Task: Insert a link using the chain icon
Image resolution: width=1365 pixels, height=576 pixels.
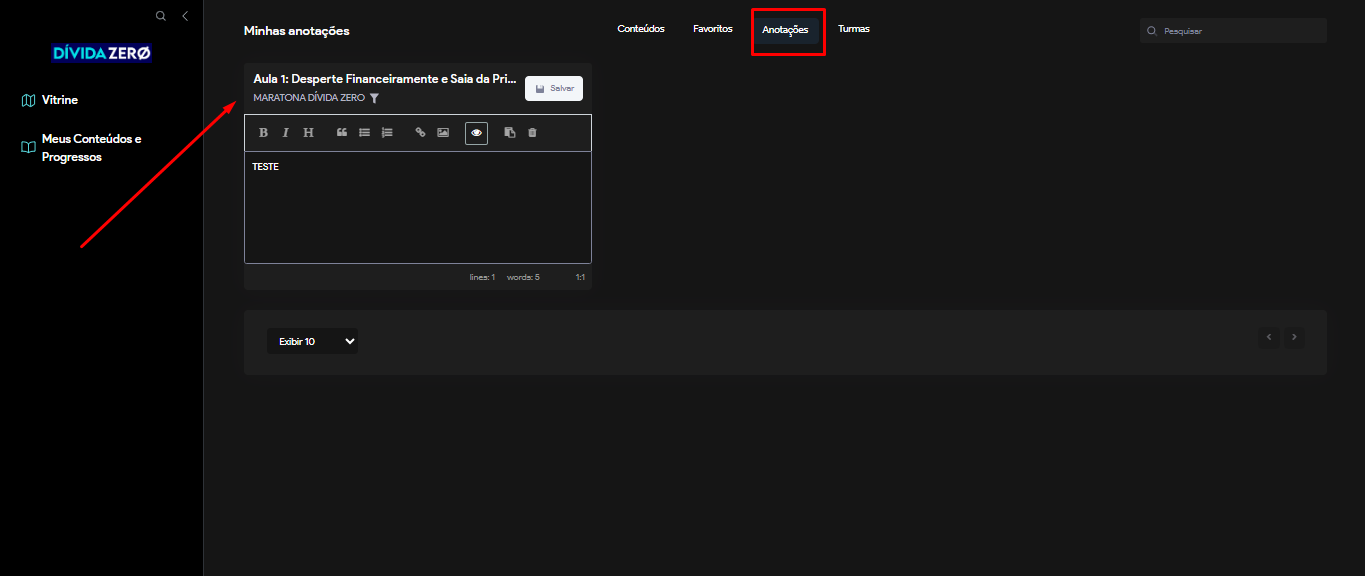Action: click(x=420, y=133)
